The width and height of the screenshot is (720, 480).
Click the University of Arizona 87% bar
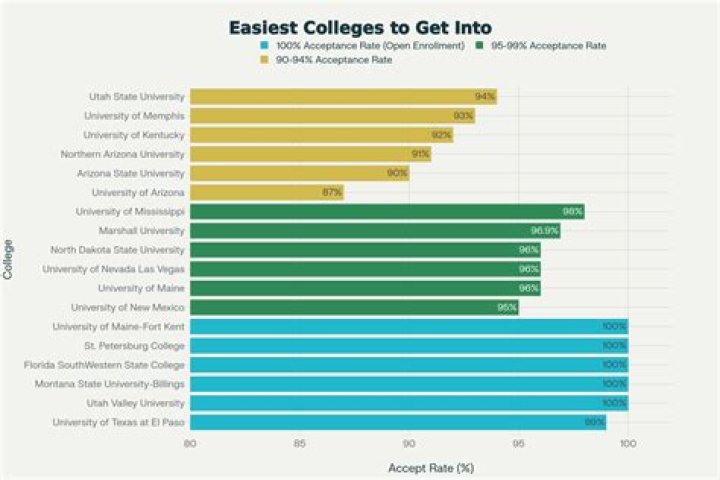tap(266, 192)
